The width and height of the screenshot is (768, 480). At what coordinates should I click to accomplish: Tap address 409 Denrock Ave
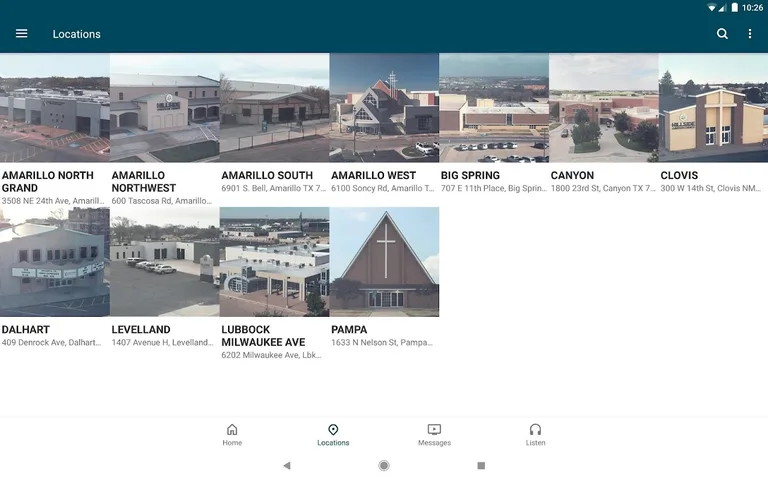pos(51,342)
